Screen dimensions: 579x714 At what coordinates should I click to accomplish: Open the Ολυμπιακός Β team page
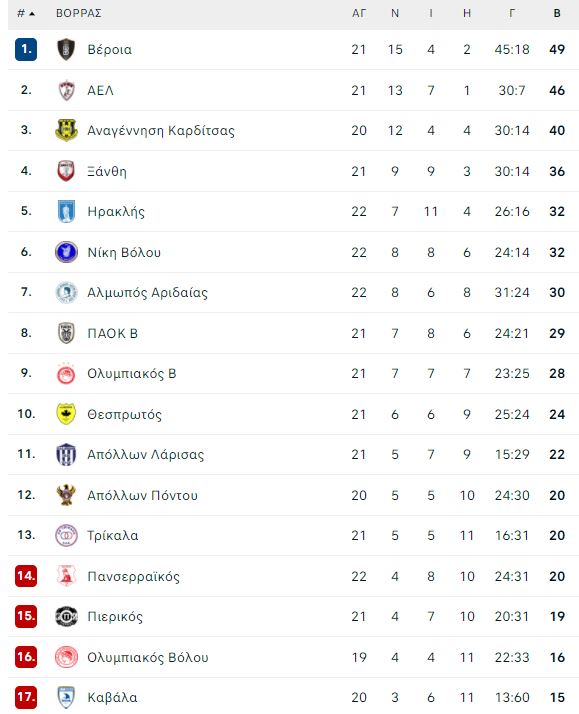point(132,373)
